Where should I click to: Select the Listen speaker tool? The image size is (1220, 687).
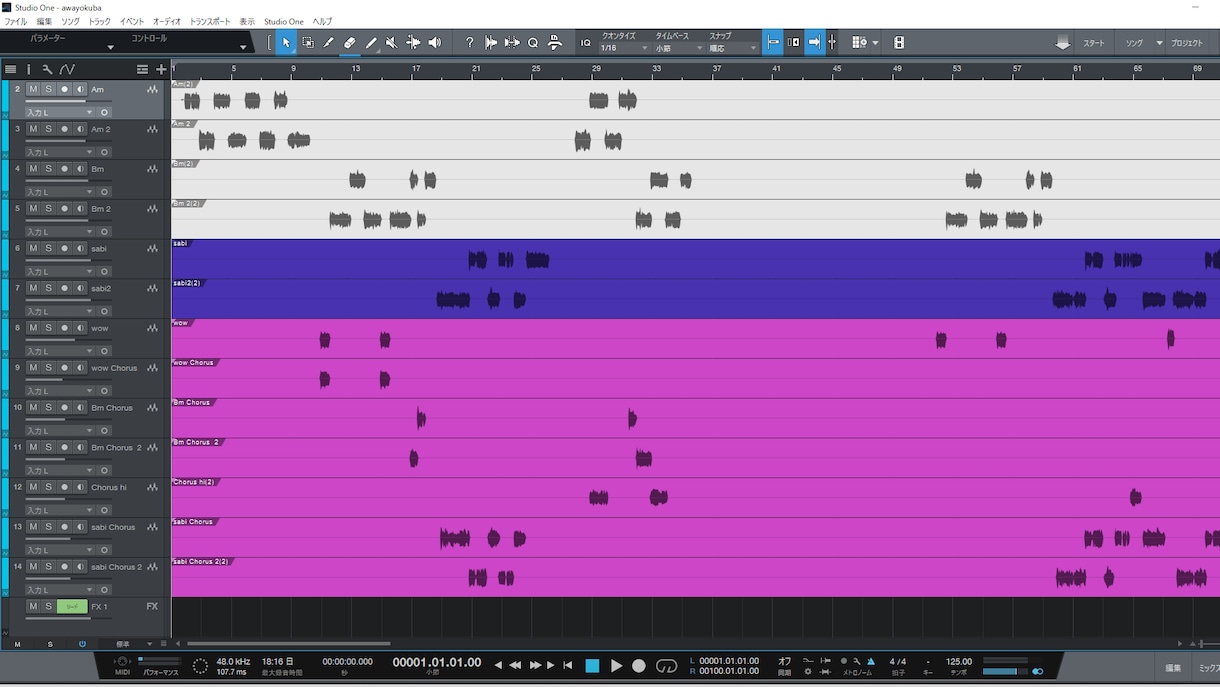pos(434,43)
